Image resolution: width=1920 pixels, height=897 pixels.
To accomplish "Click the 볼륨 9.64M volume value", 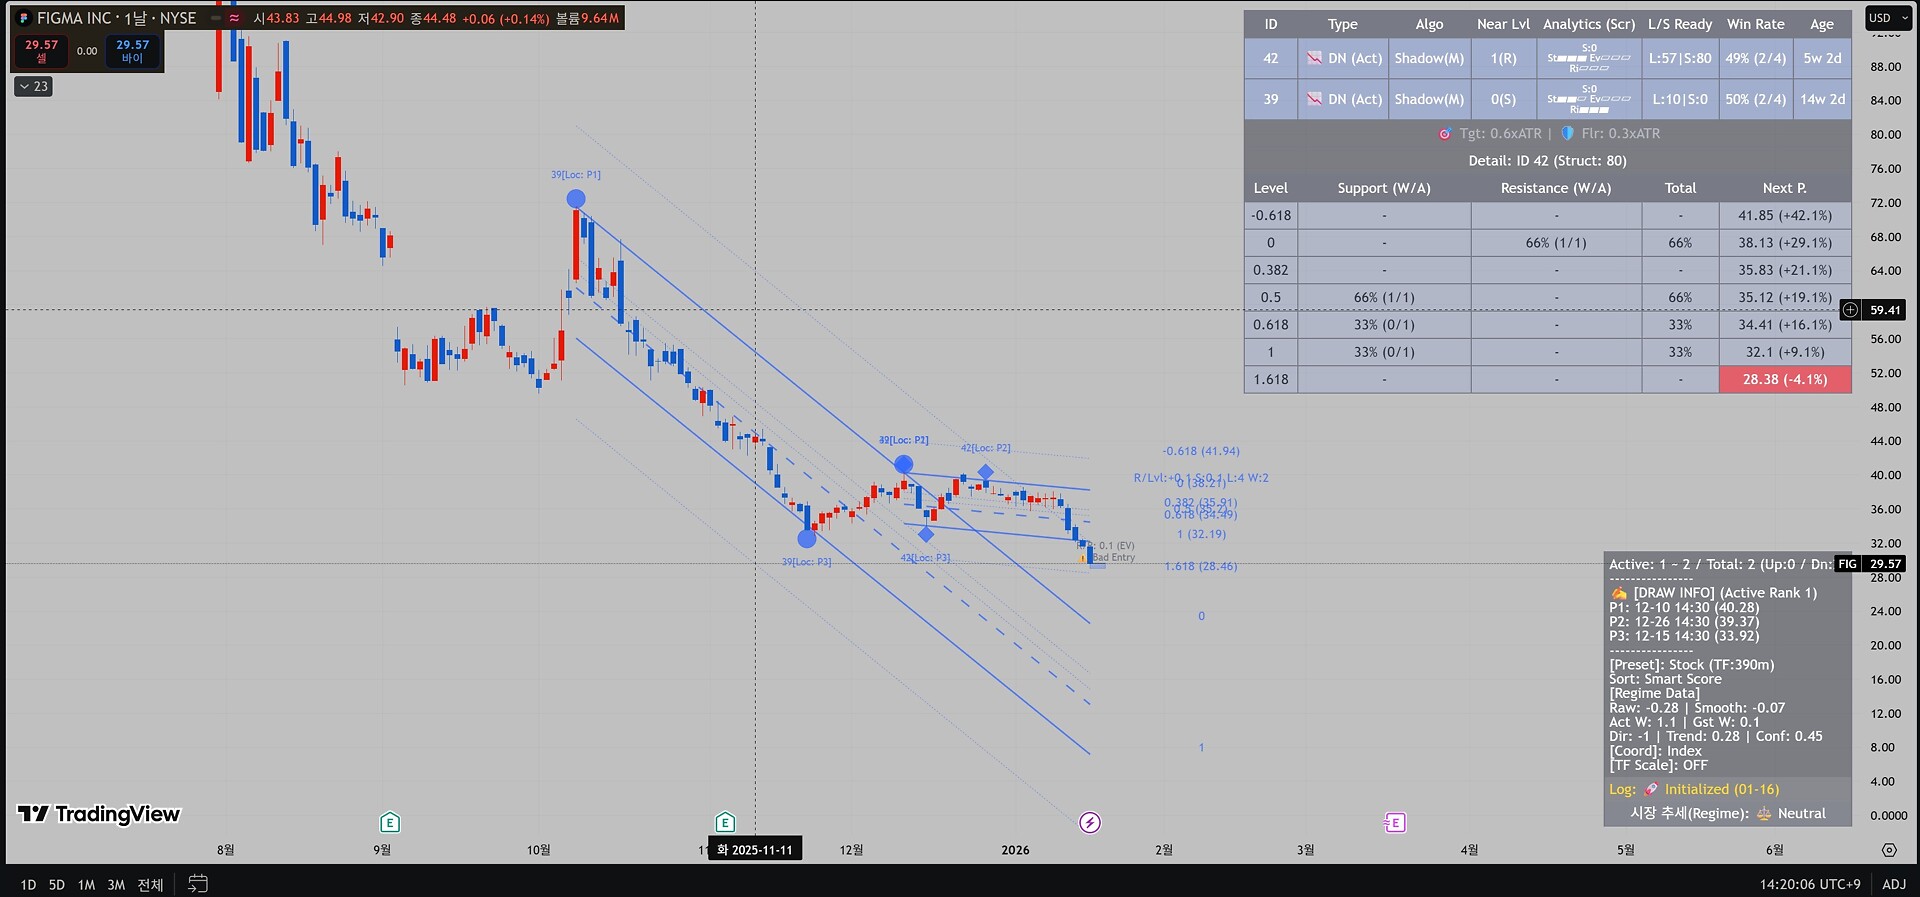I will (588, 18).
